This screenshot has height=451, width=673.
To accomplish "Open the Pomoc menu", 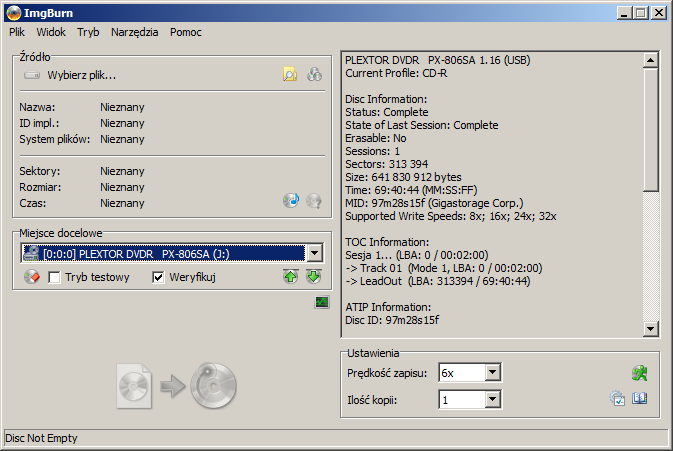I will coord(185,32).
